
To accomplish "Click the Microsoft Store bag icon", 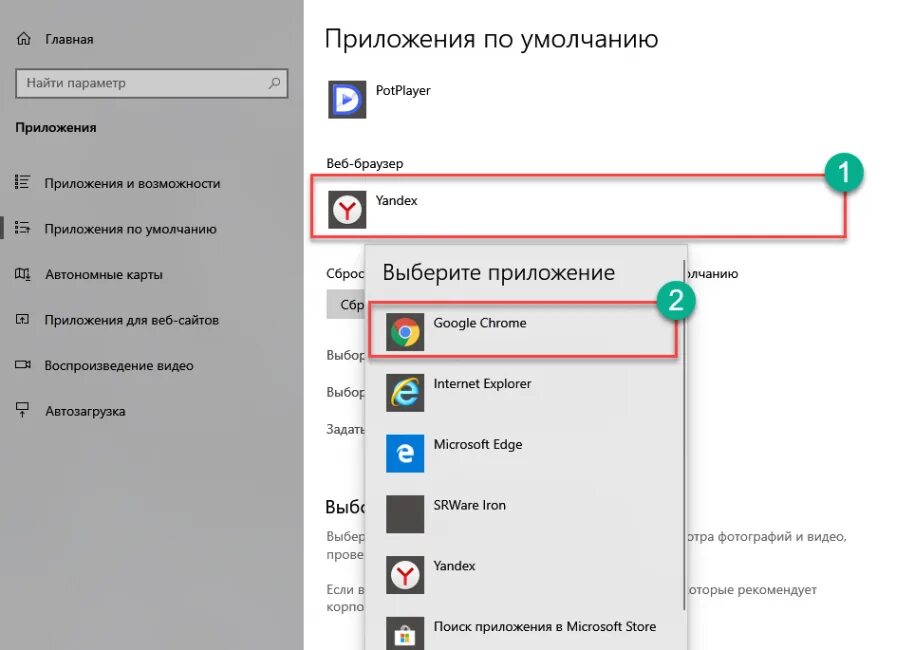I will tap(405, 634).
